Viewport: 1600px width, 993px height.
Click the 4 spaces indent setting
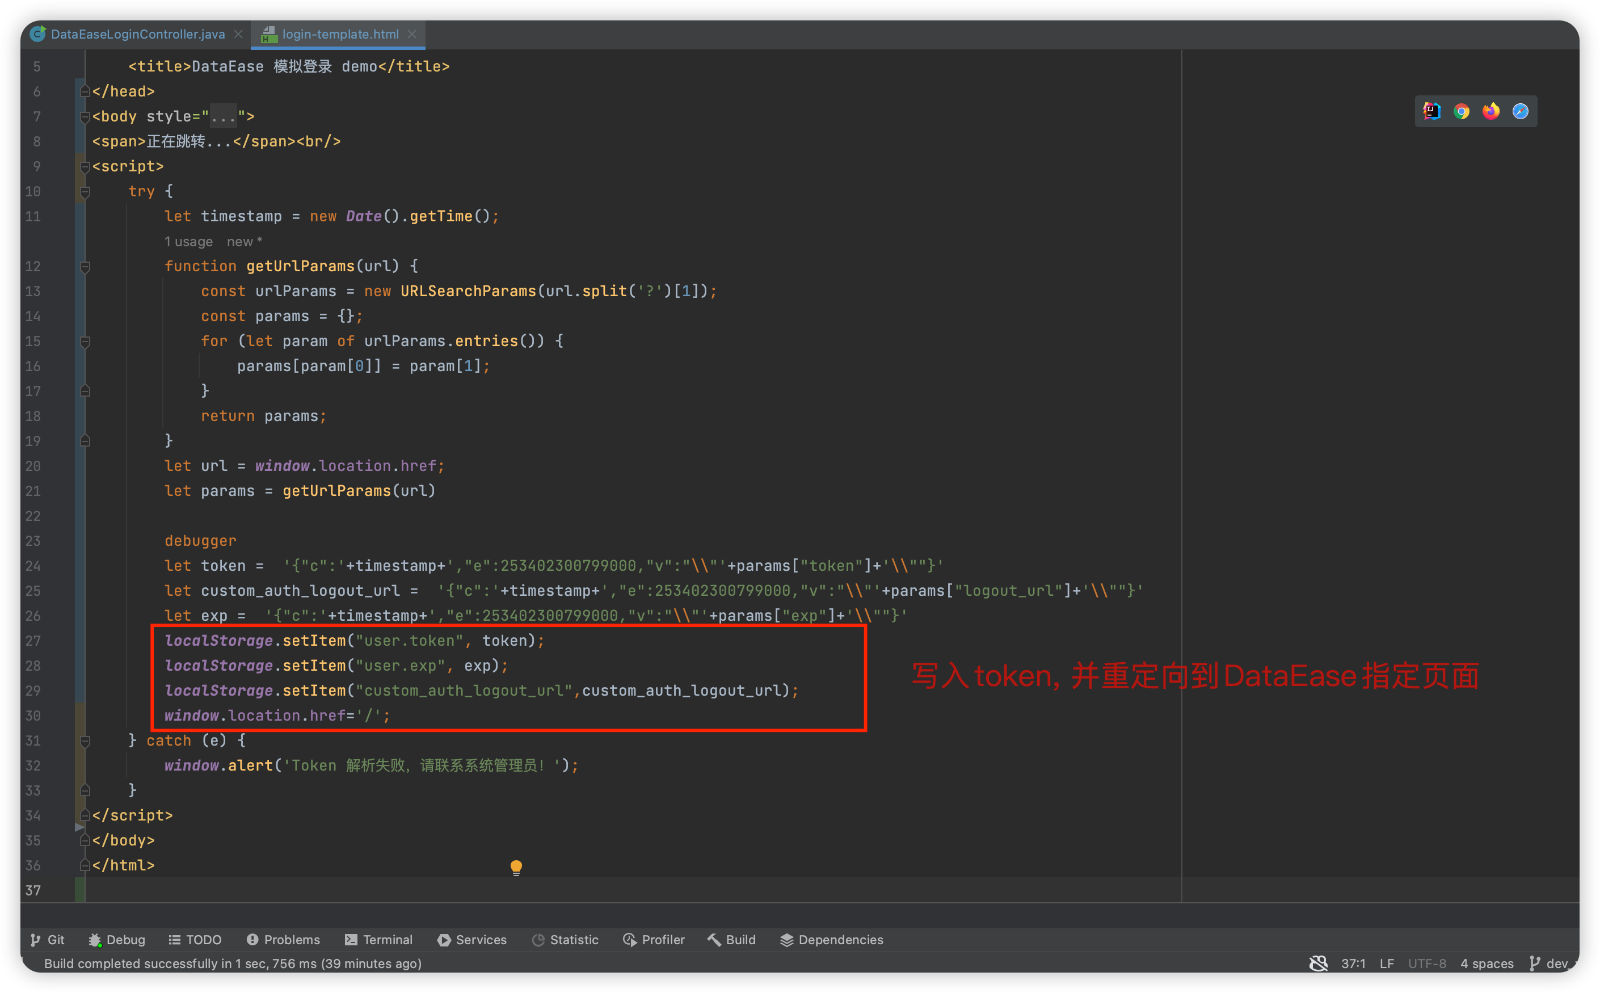(1487, 963)
